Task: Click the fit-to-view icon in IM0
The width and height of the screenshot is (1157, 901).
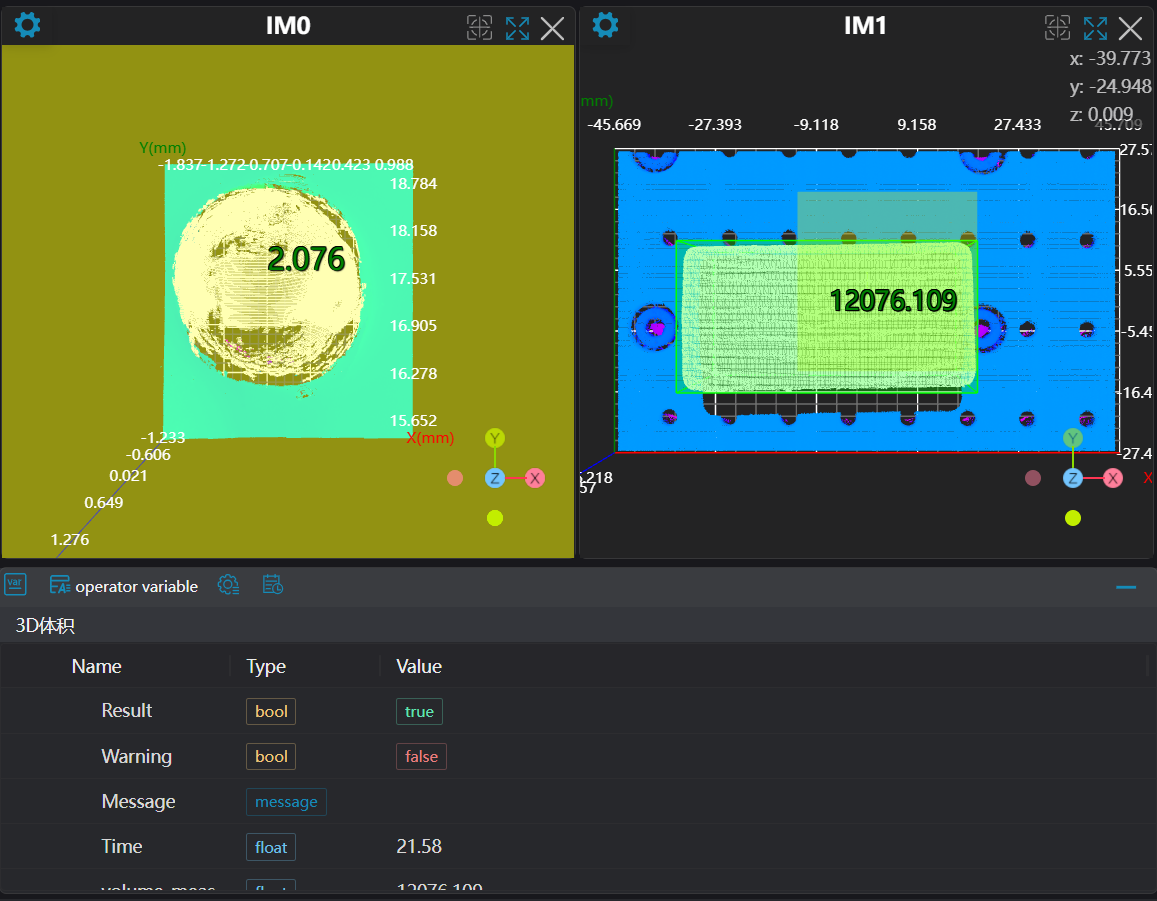Action: pyautogui.click(x=480, y=28)
